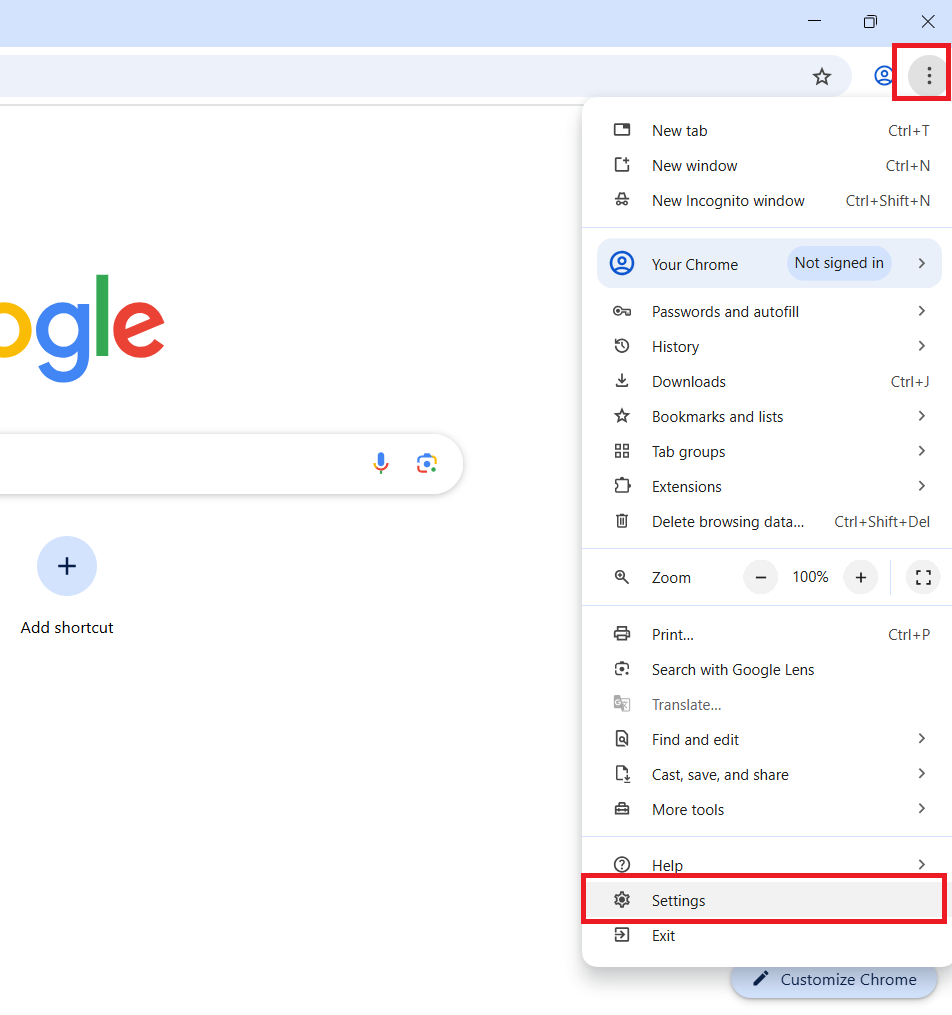Expand Passwords and autofill submenu arrow
Screen dimensions: 952x1015
coord(922,311)
